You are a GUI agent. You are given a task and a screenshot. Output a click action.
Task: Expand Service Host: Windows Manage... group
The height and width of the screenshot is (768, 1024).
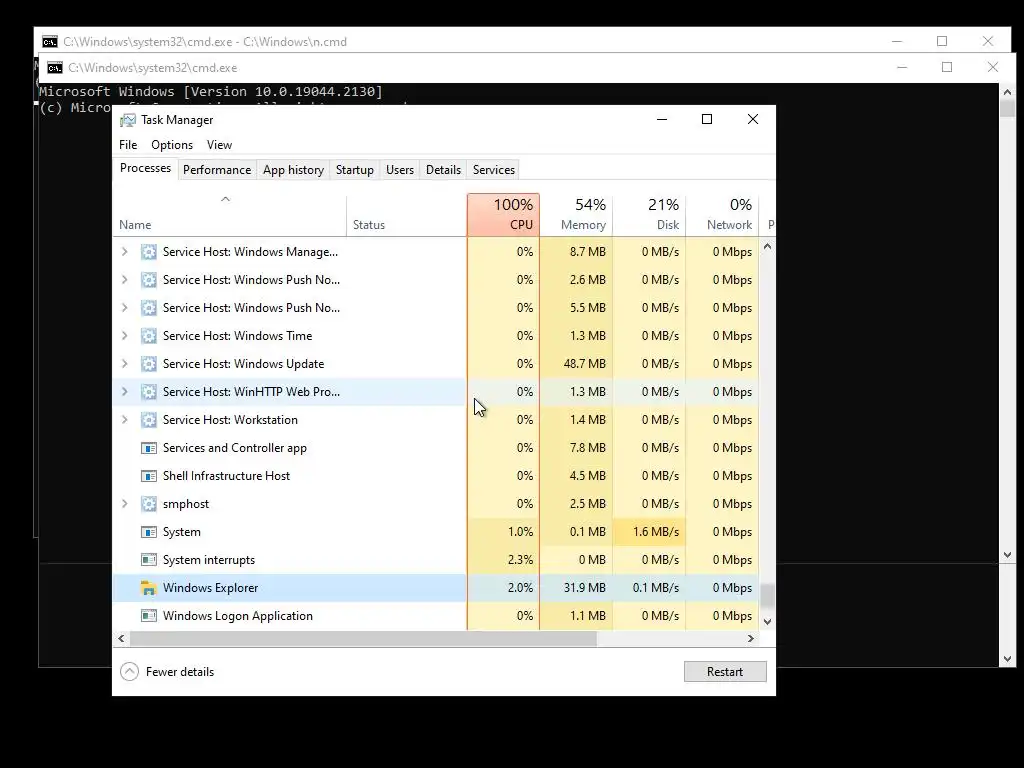click(x=125, y=252)
